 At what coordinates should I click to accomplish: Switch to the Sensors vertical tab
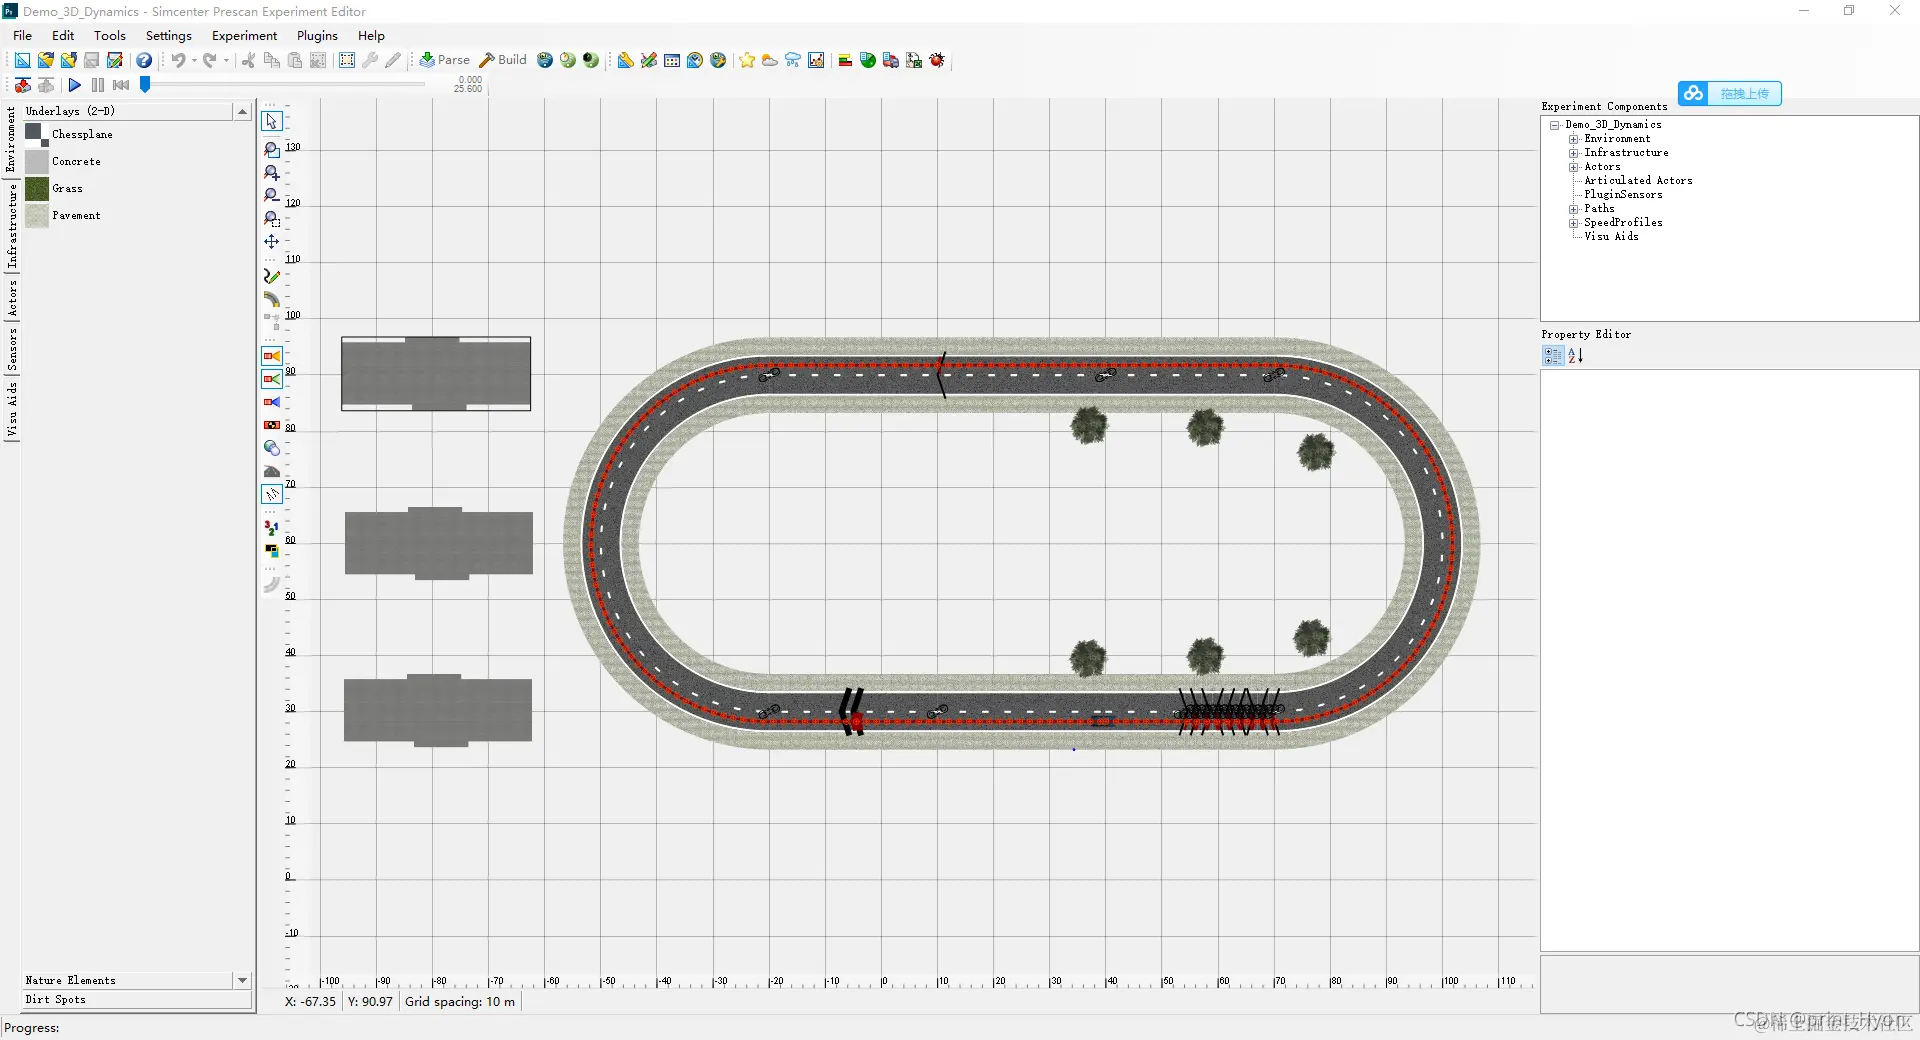(12, 349)
